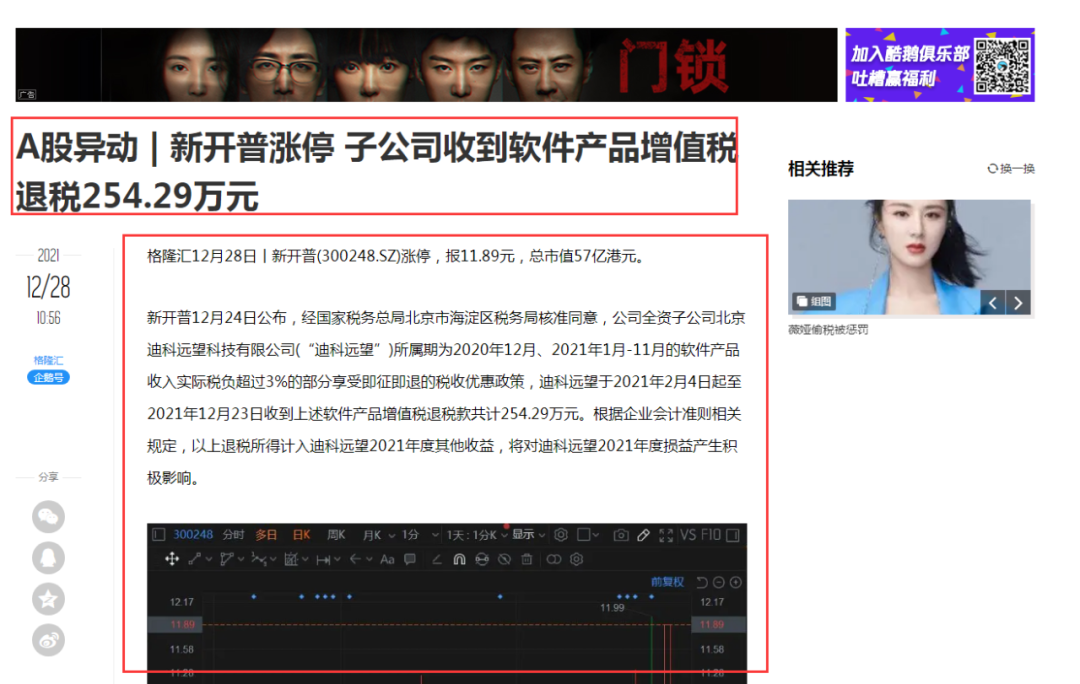Screen dimensions: 1080x684
Task: Zoom out chart with minus circle
Action: click(x=718, y=583)
